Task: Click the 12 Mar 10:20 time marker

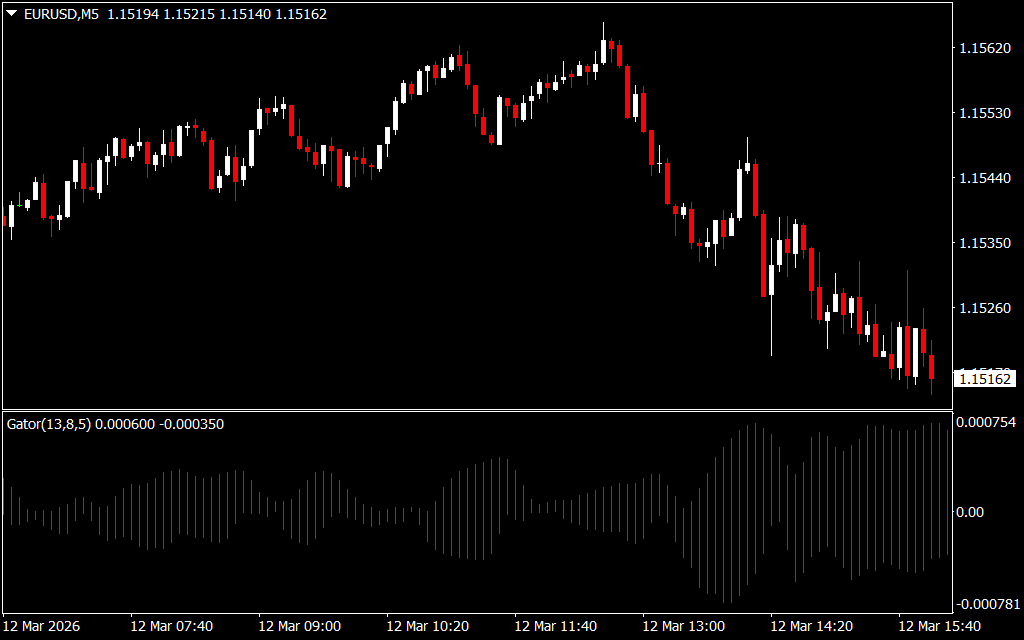Action: pyautogui.click(x=428, y=626)
